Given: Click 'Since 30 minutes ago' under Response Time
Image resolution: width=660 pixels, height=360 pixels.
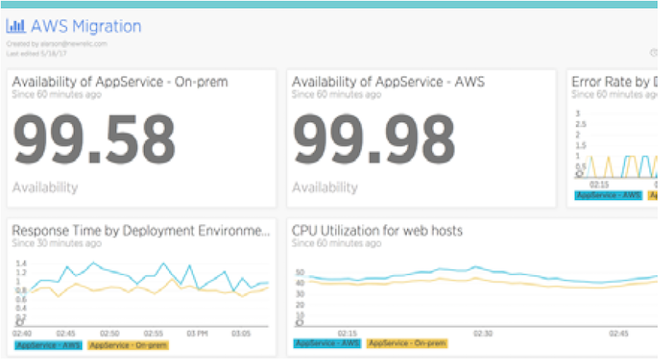Looking at the screenshot, I should [57, 243].
